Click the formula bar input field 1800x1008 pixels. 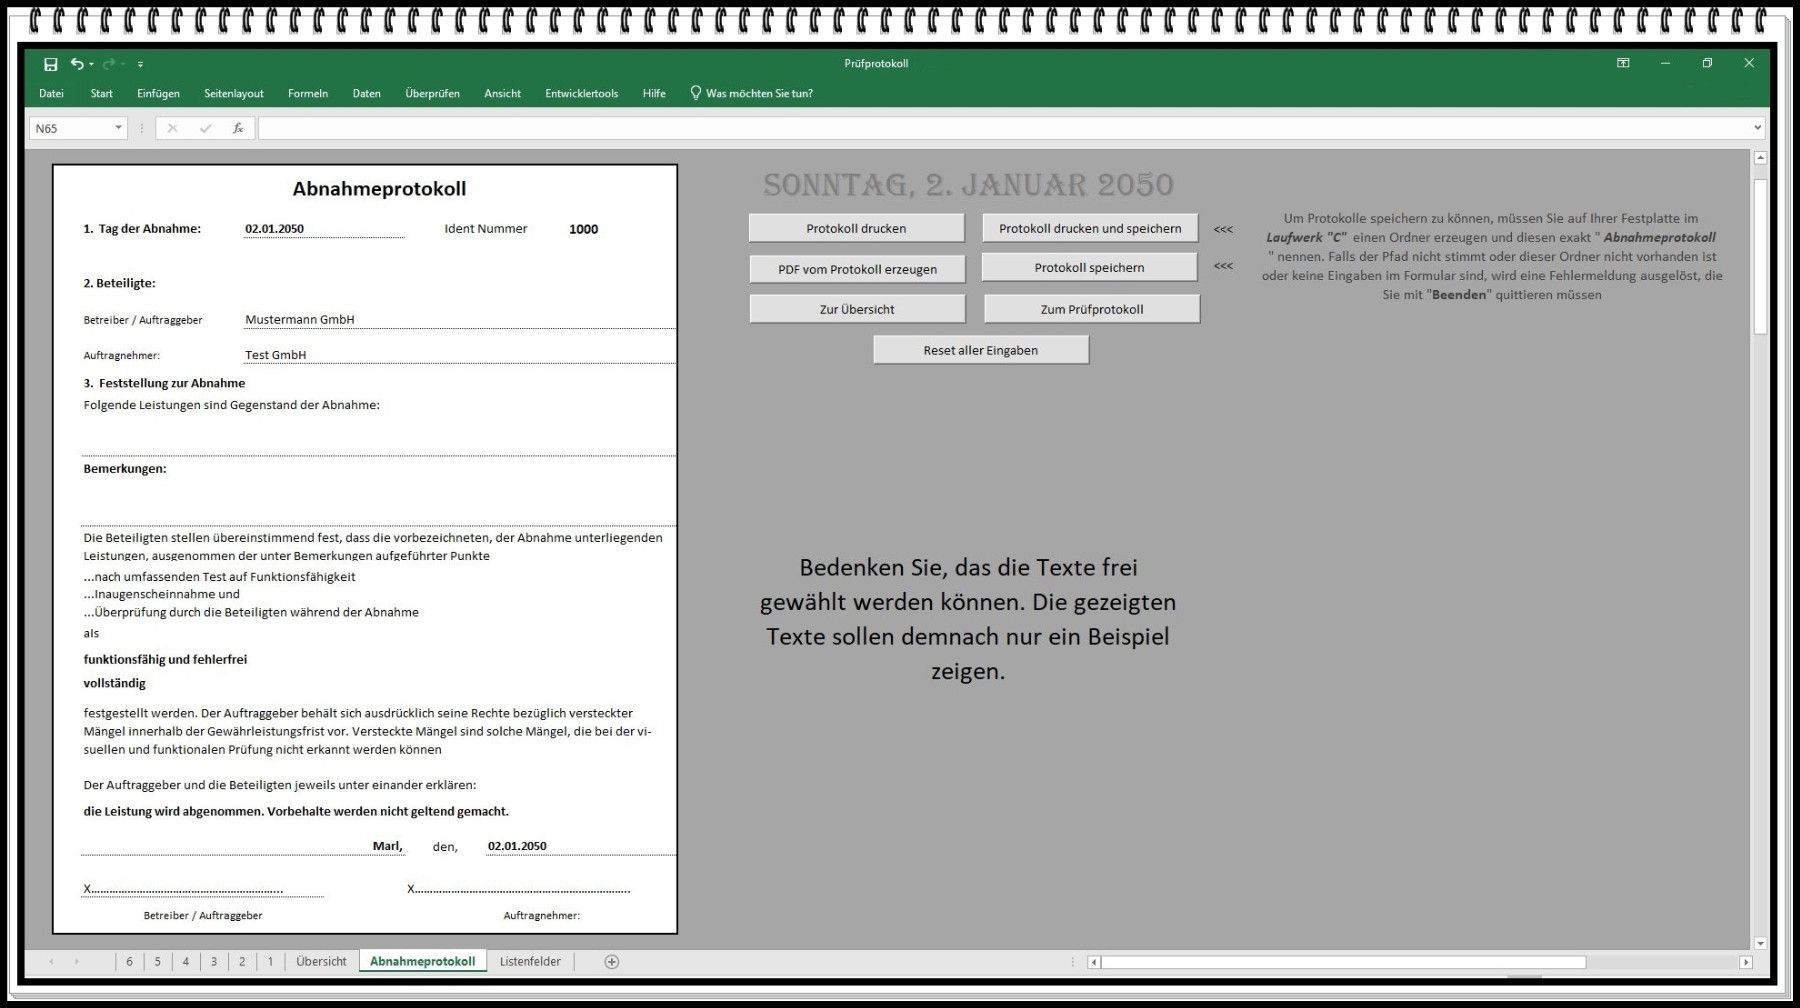[x=1000, y=128]
